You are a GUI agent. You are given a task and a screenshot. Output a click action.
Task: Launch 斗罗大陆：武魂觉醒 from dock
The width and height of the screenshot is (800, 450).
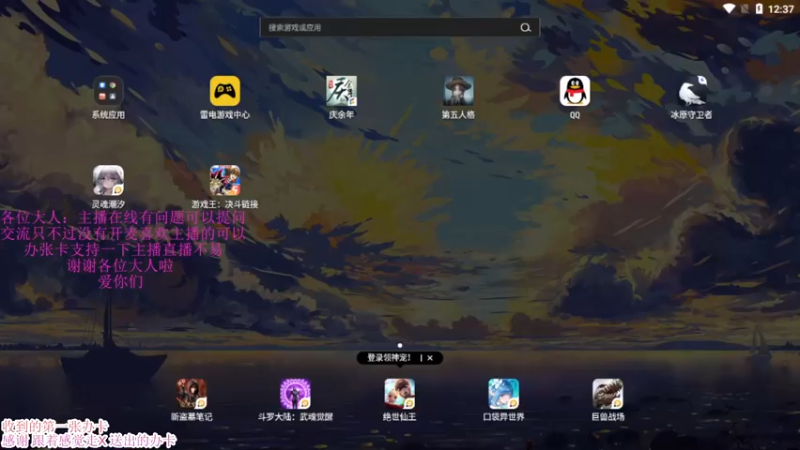pyautogui.click(x=295, y=394)
